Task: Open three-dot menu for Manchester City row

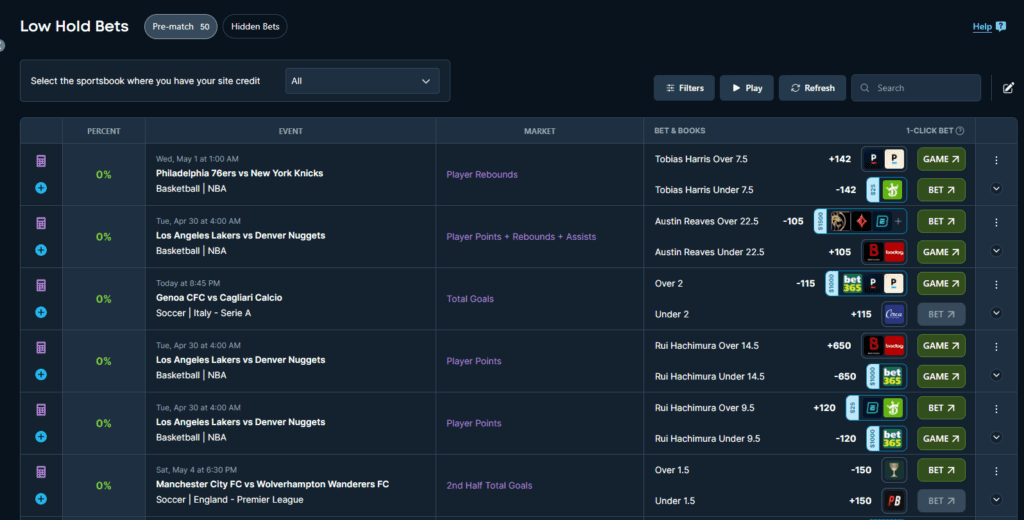Action: (996, 471)
